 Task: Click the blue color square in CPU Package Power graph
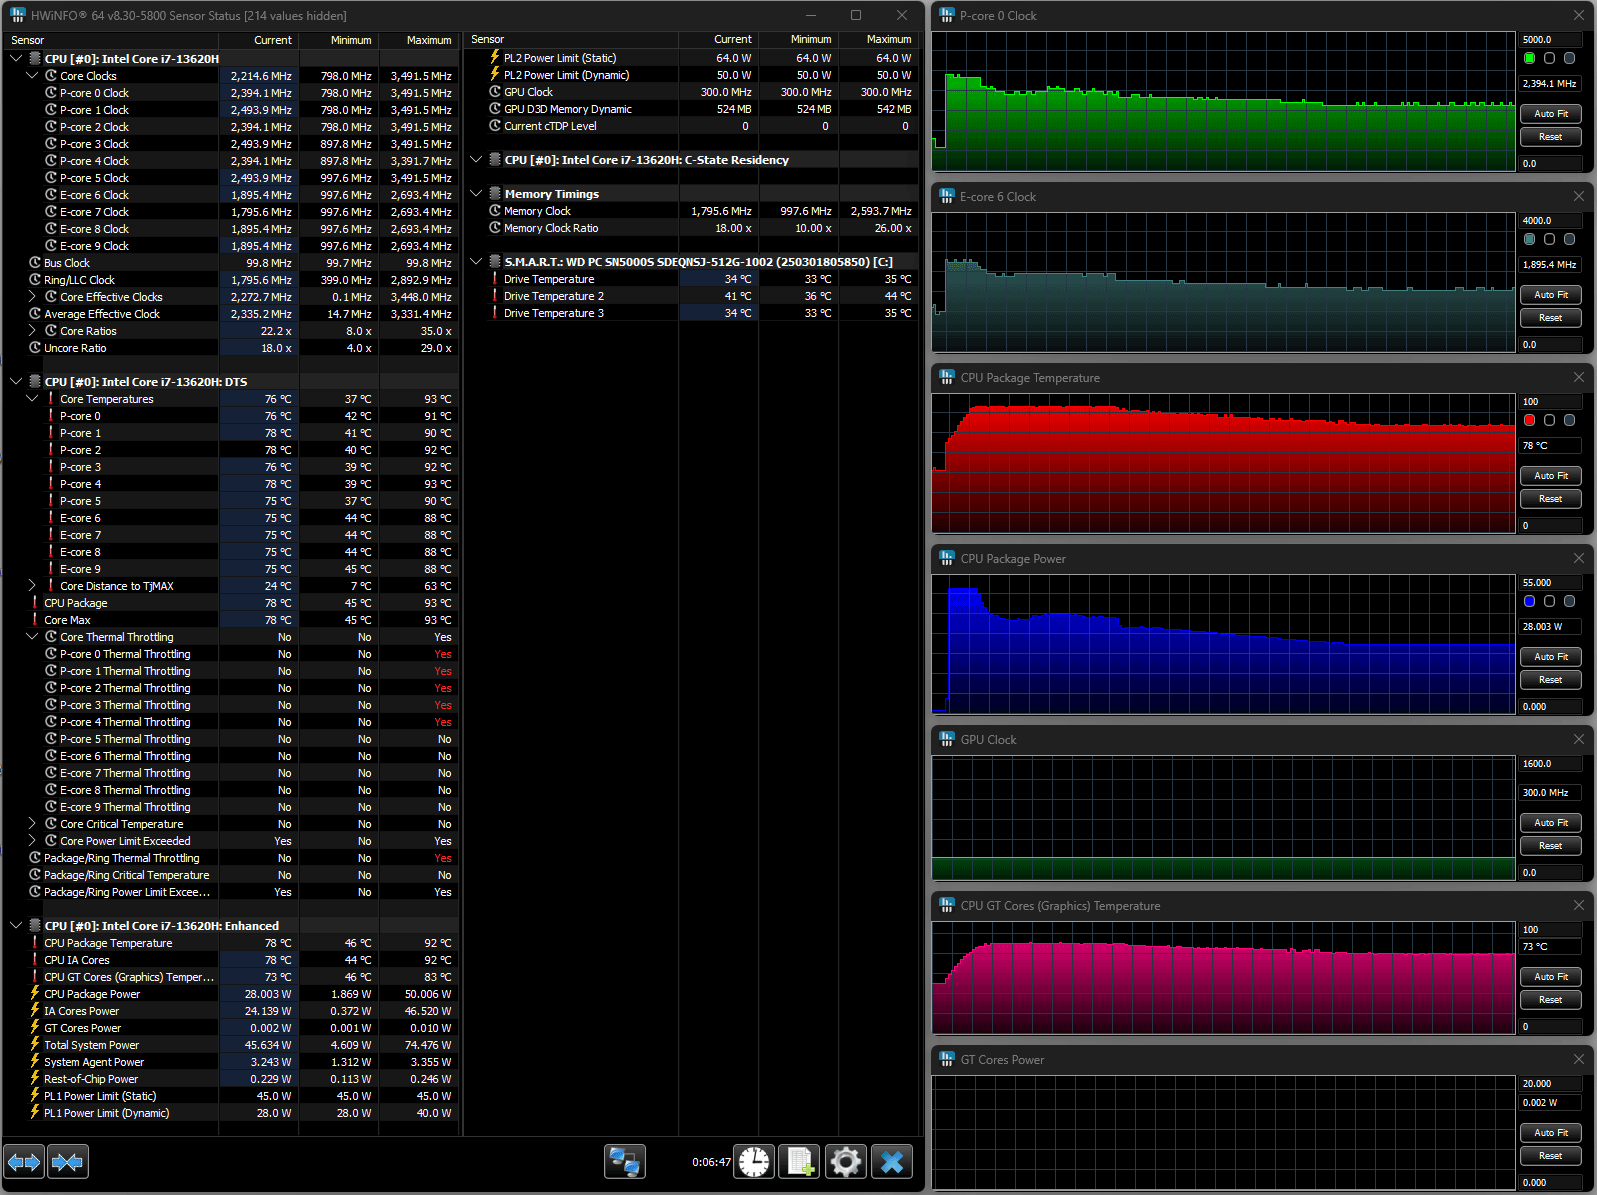pyautogui.click(x=1529, y=601)
